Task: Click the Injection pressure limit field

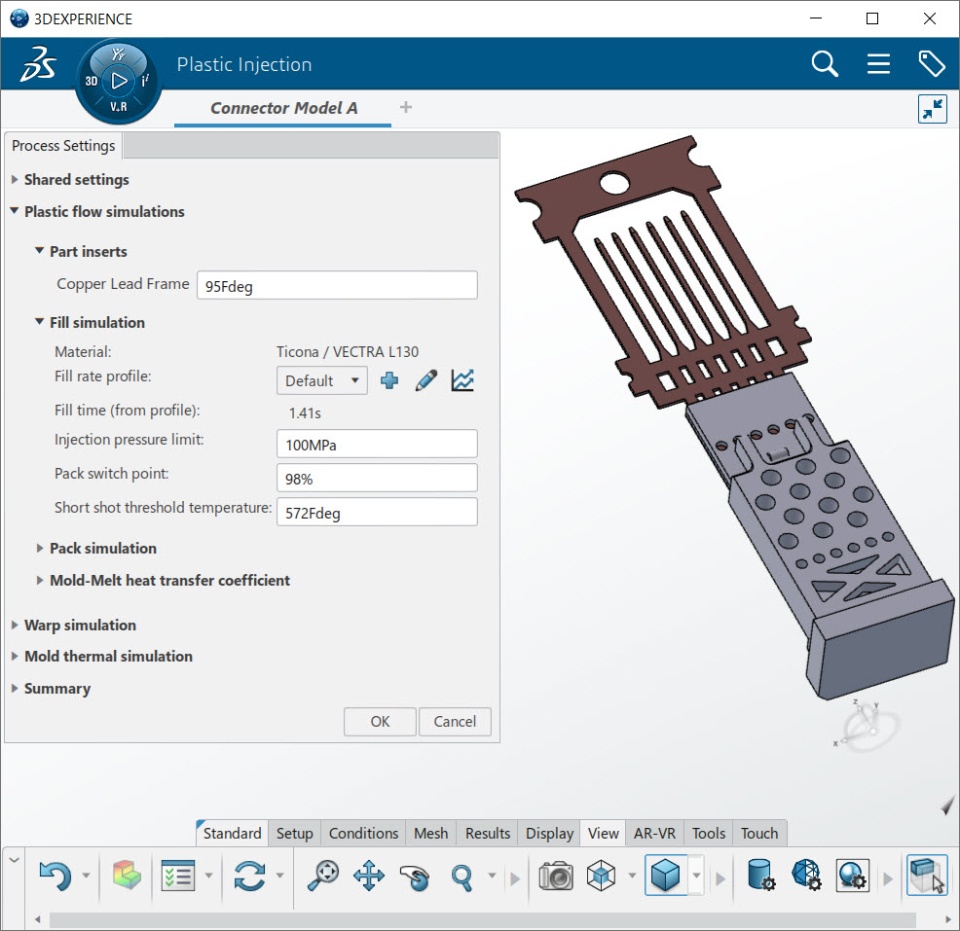Action: pos(377,444)
